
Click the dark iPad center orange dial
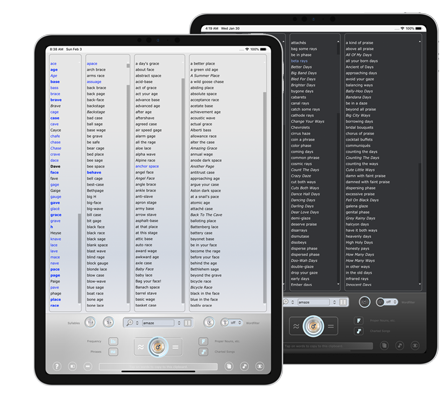[313, 326]
